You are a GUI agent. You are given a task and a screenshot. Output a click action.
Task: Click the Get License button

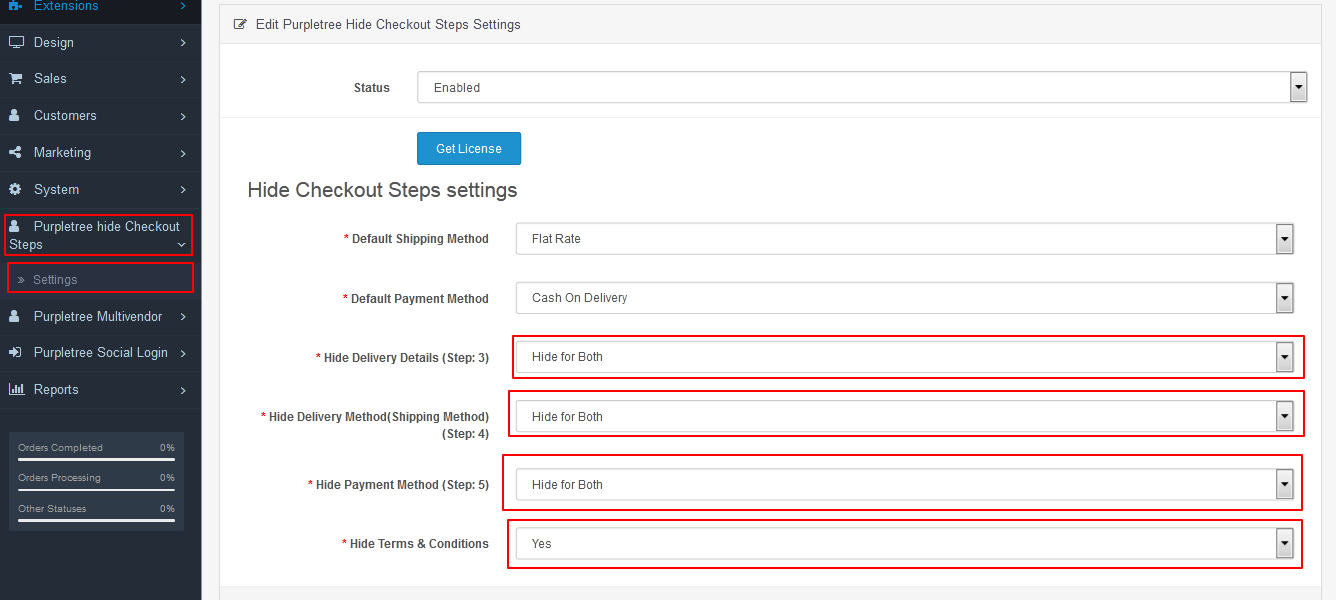point(469,149)
